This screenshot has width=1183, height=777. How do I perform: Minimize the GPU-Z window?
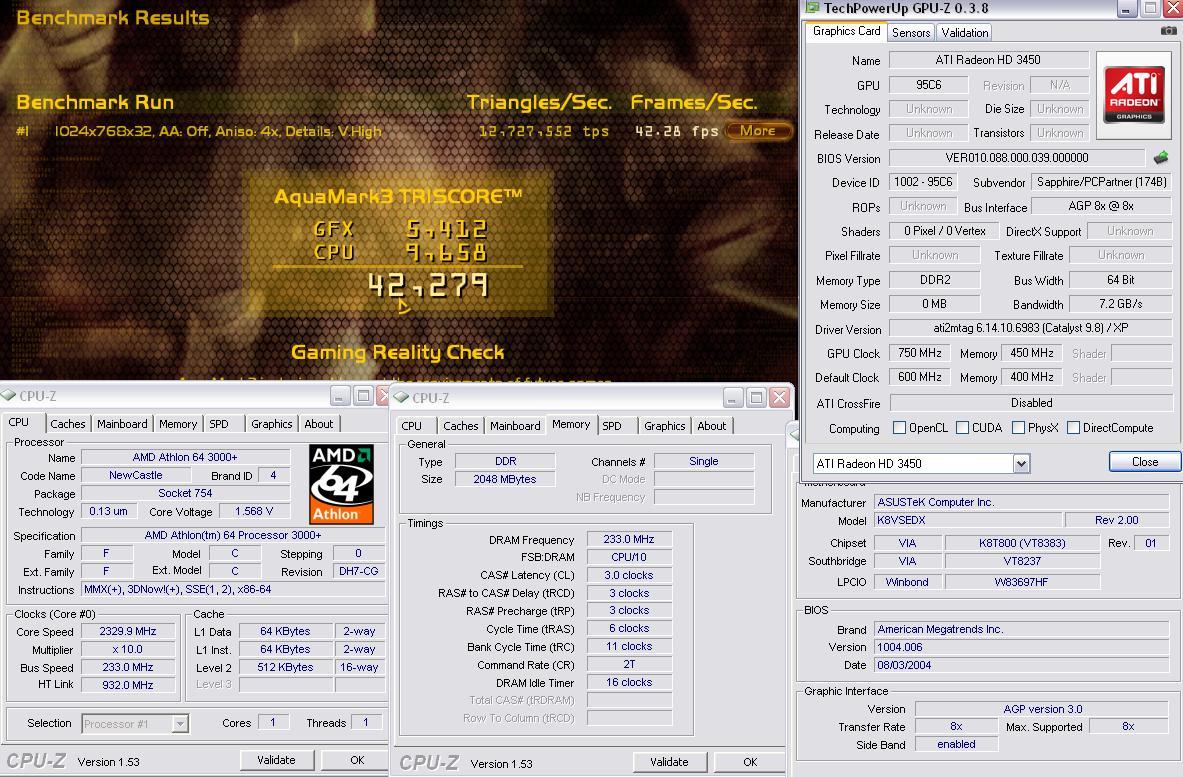(1126, 8)
